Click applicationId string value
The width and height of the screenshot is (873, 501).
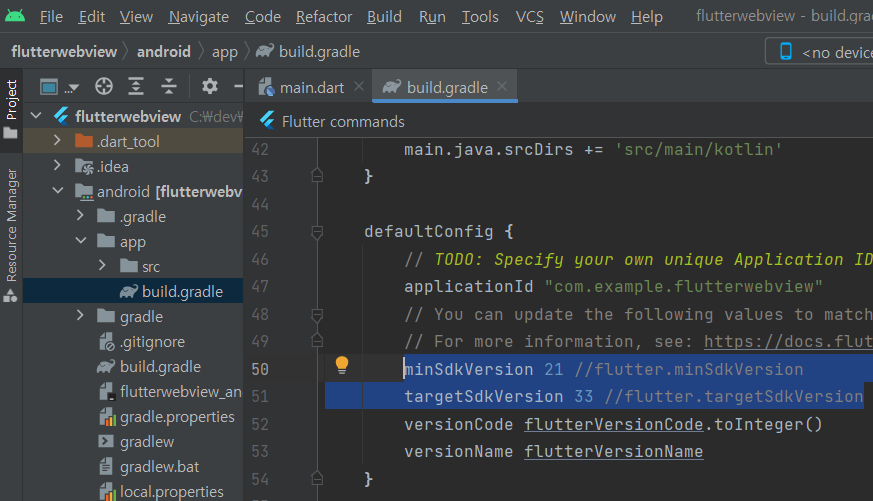point(684,287)
